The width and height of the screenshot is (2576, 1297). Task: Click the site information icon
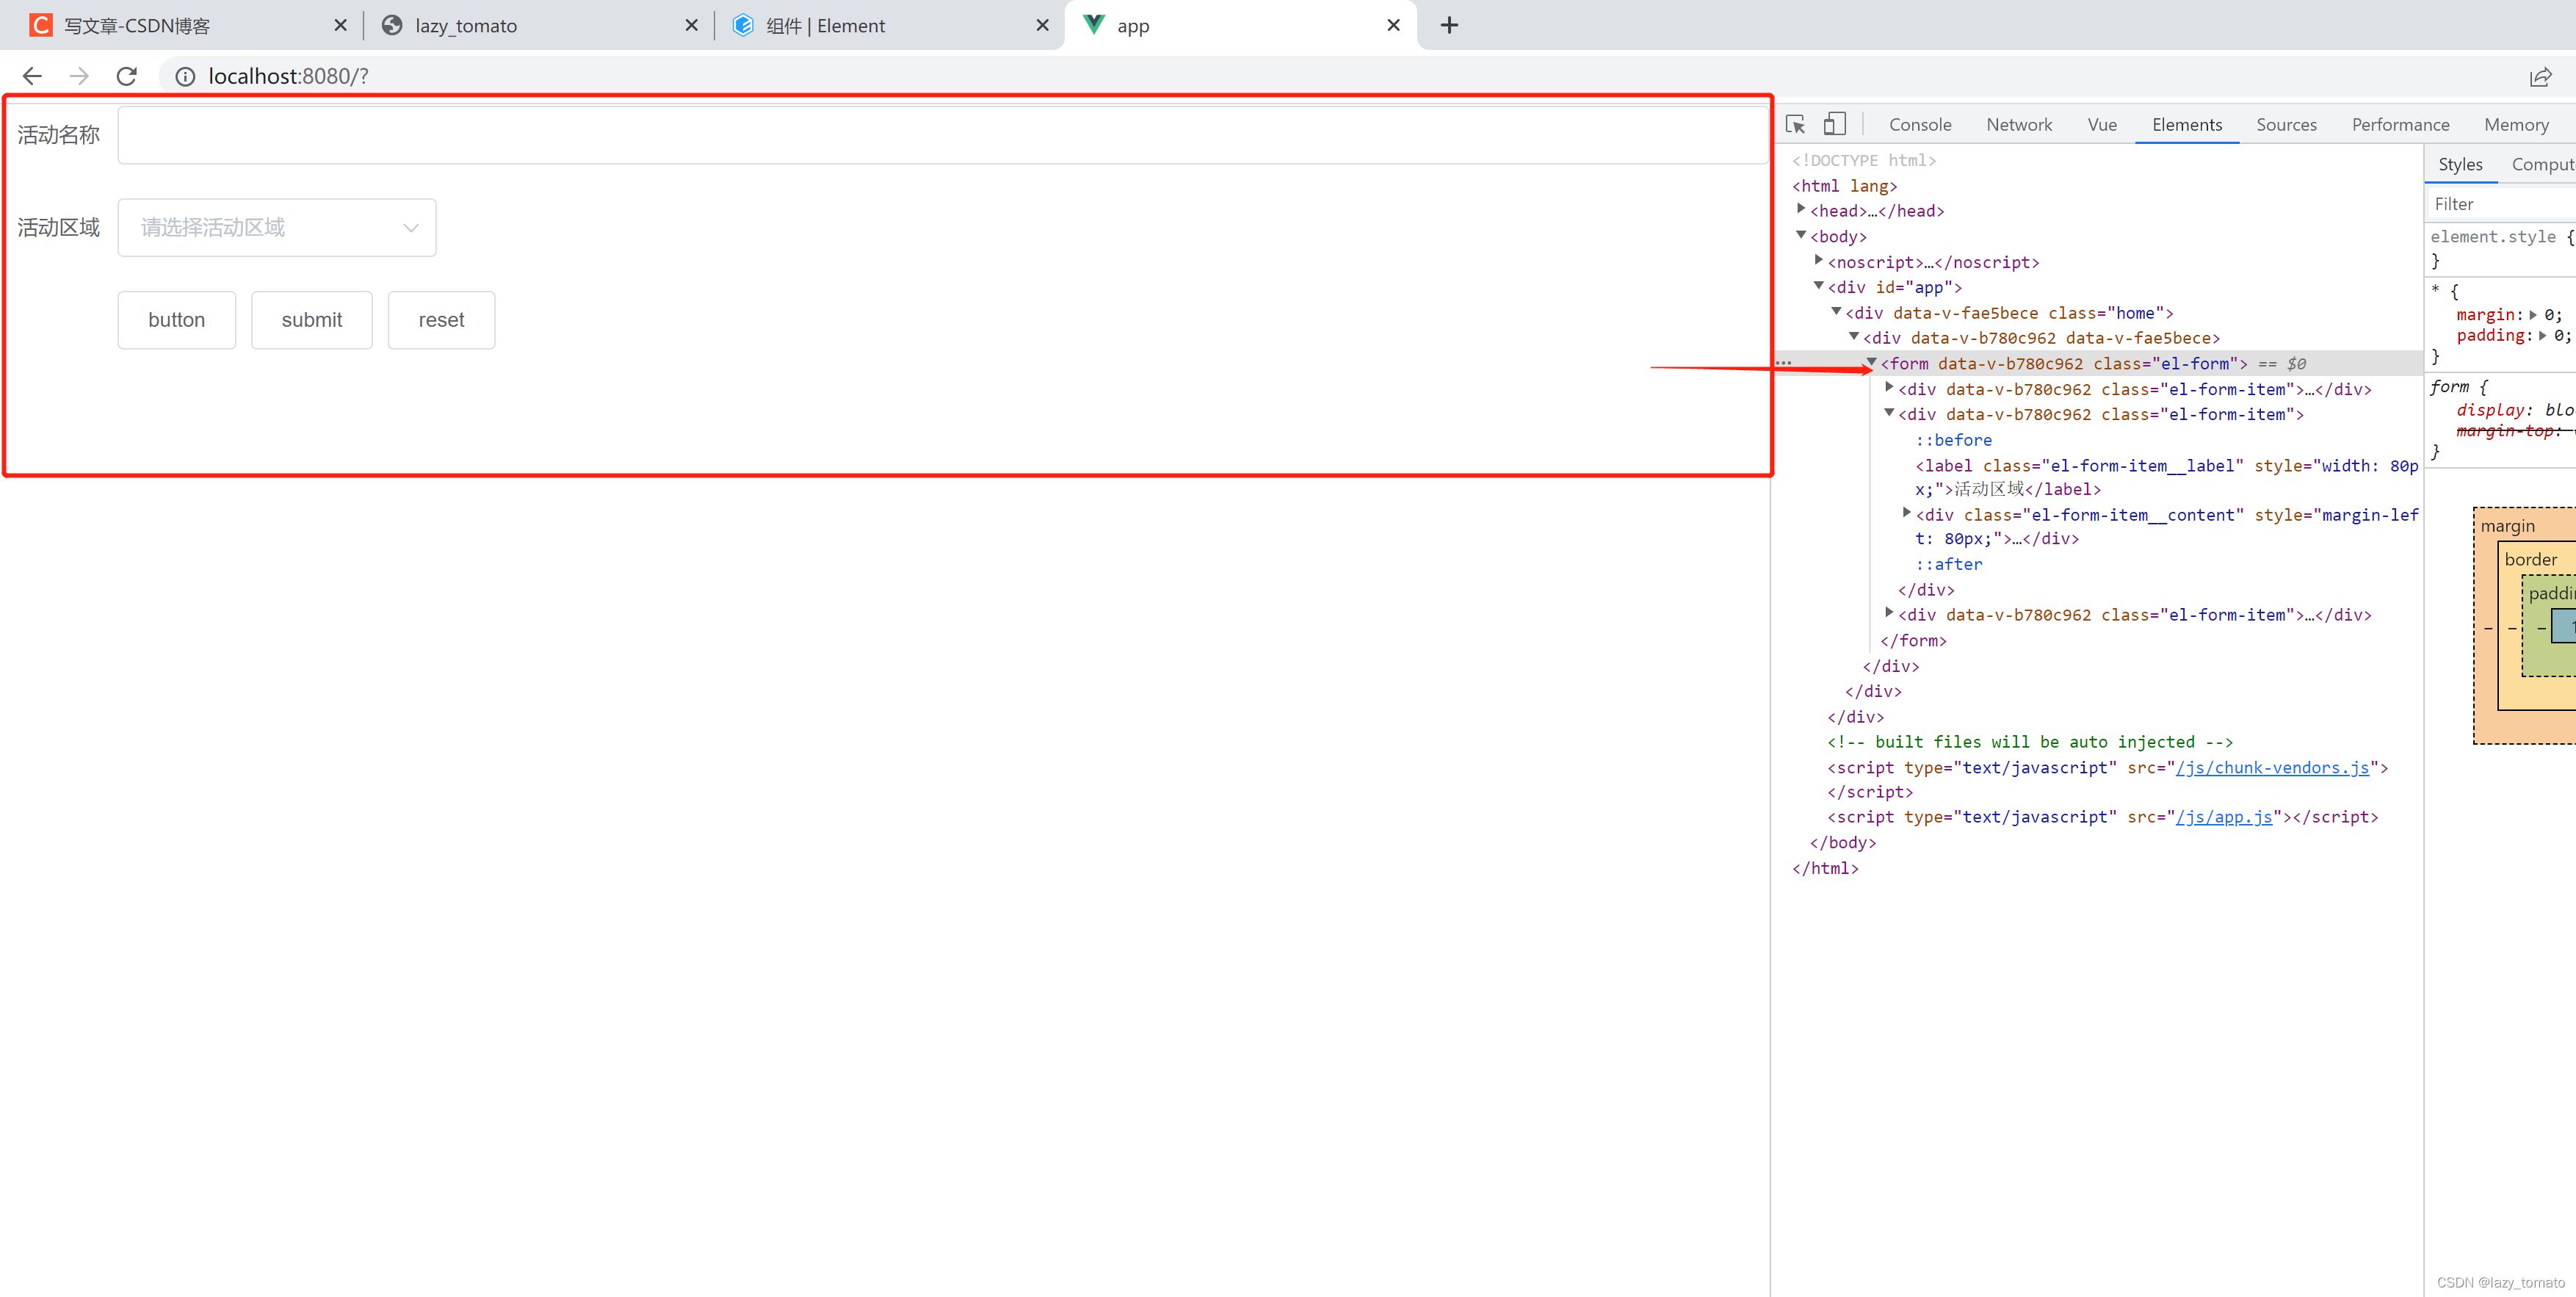[x=185, y=76]
